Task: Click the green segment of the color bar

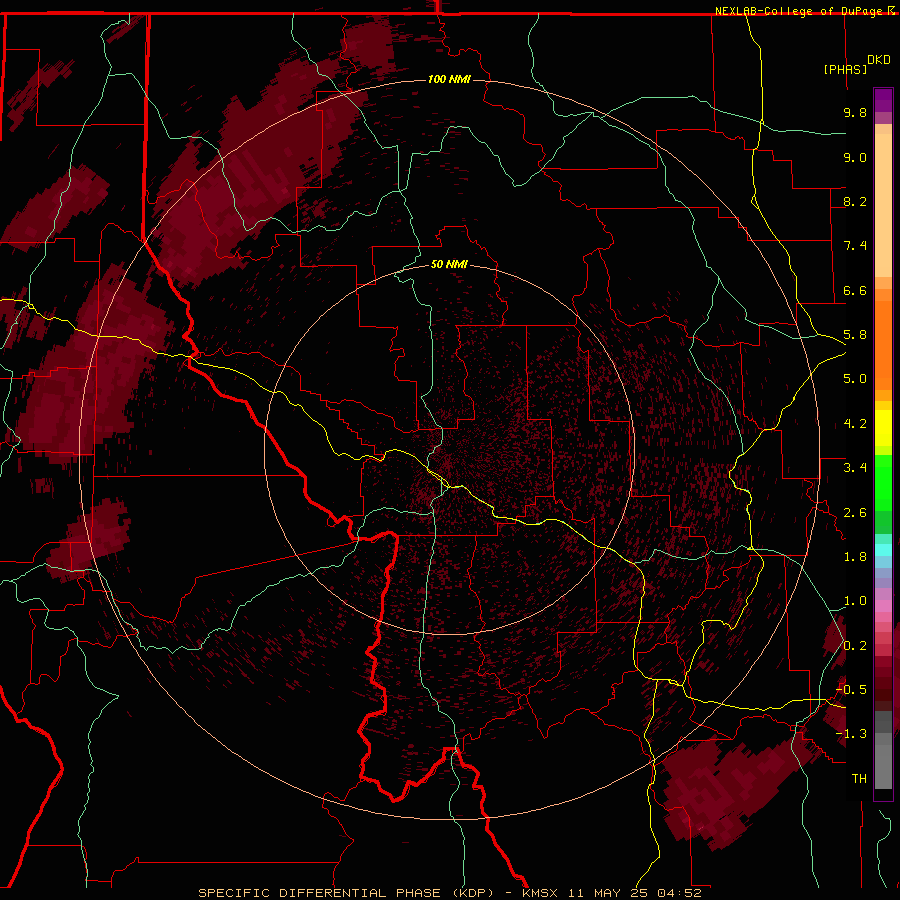Action: [883, 494]
